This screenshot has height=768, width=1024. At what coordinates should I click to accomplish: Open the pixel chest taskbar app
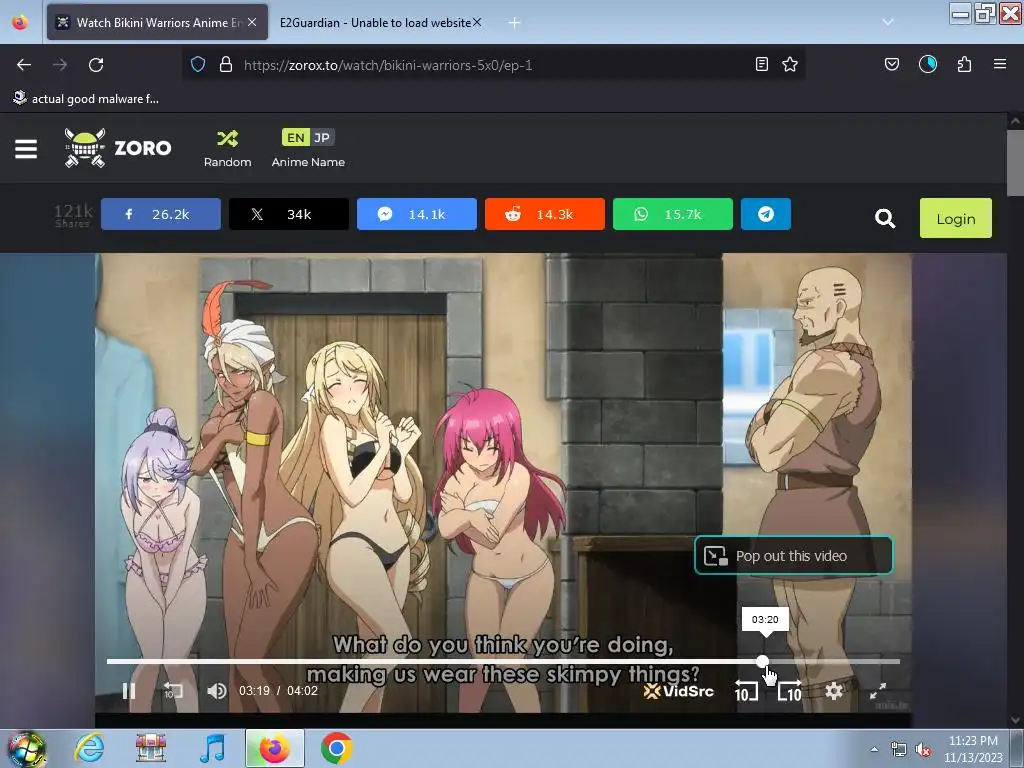[151, 748]
